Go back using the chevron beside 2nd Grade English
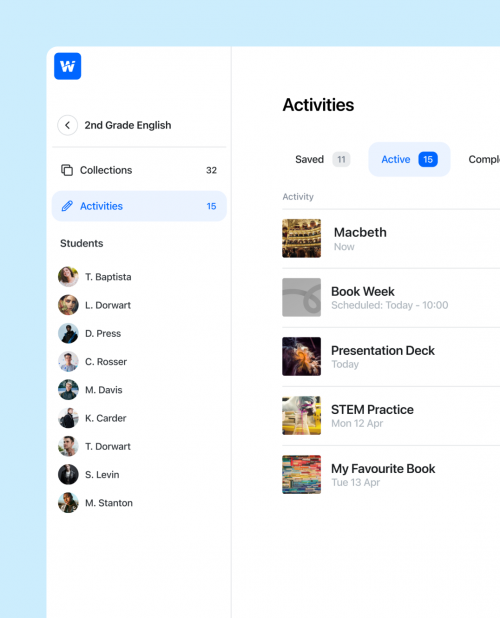The width and height of the screenshot is (500, 618). pyautogui.click(x=67, y=125)
